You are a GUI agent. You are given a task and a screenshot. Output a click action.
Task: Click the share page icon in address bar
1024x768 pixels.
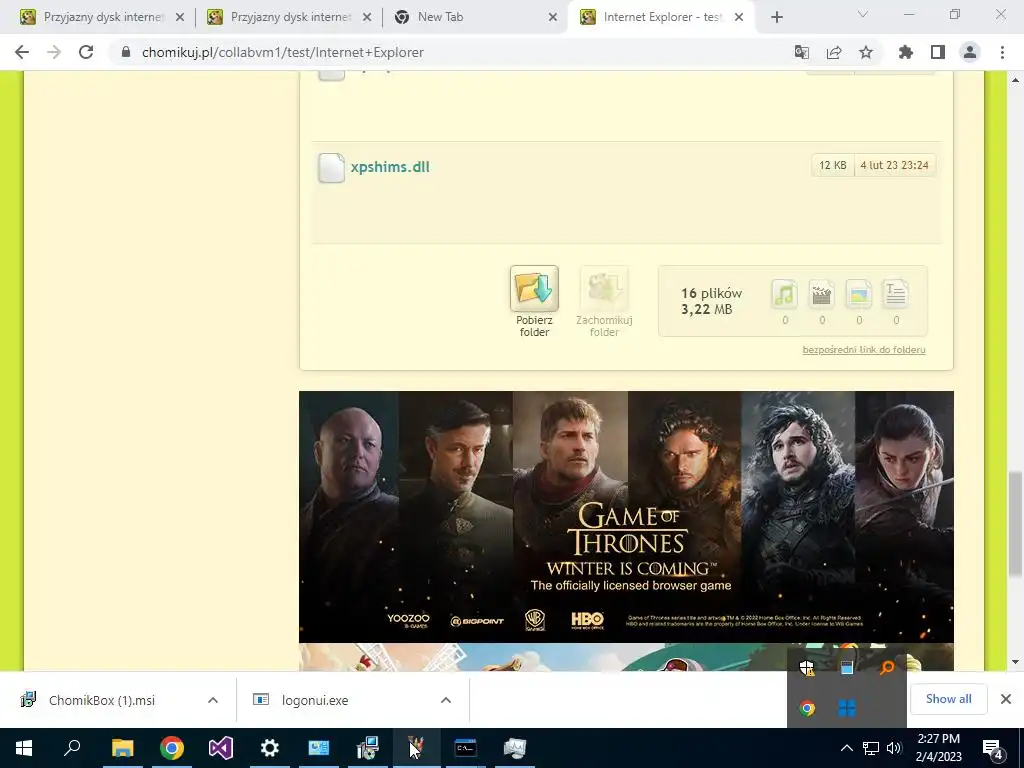834,52
